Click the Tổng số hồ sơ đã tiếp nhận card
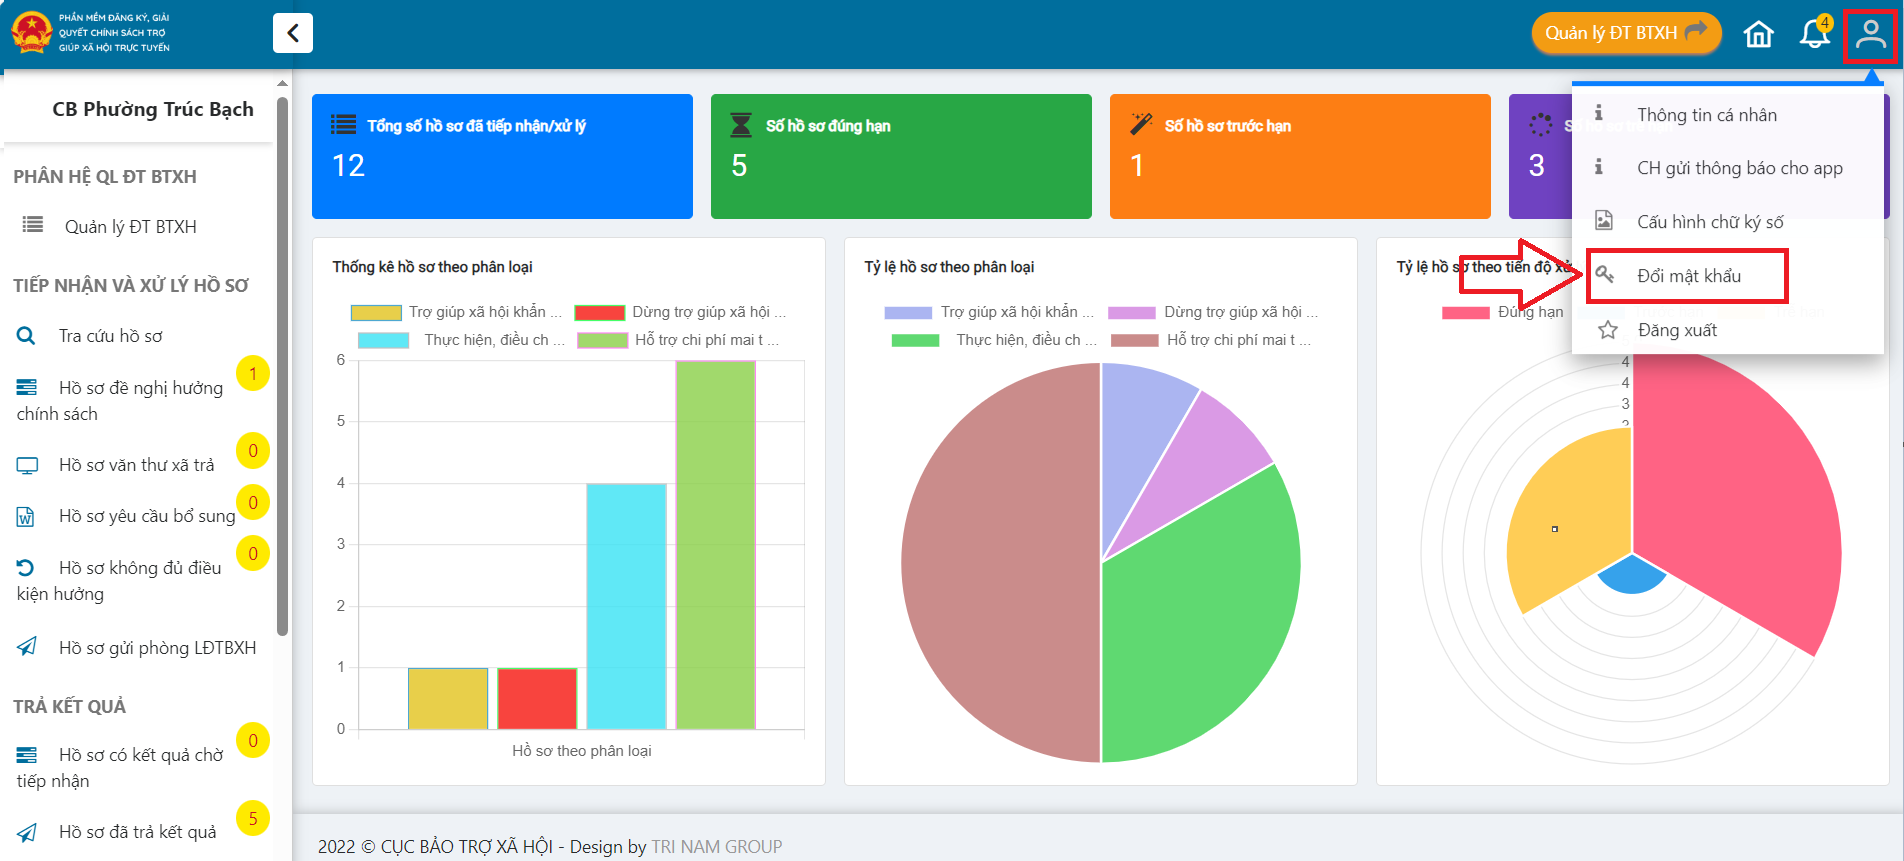Screen dimensions: 1904x861 click(x=502, y=156)
